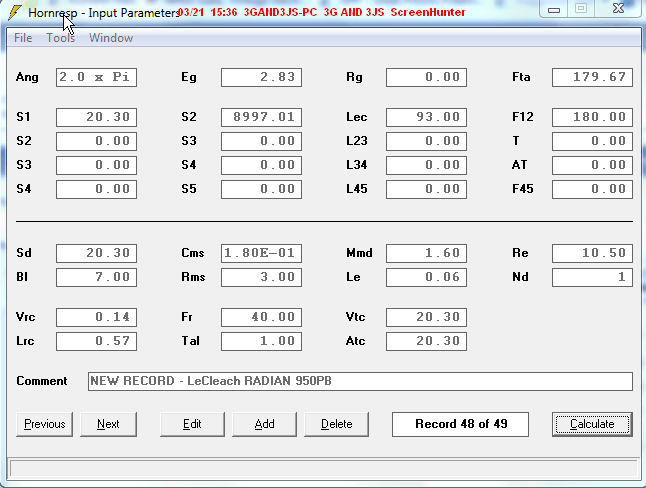Click the Le field showing 0.06
646x488 pixels.
pyautogui.click(x=426, y=277)
